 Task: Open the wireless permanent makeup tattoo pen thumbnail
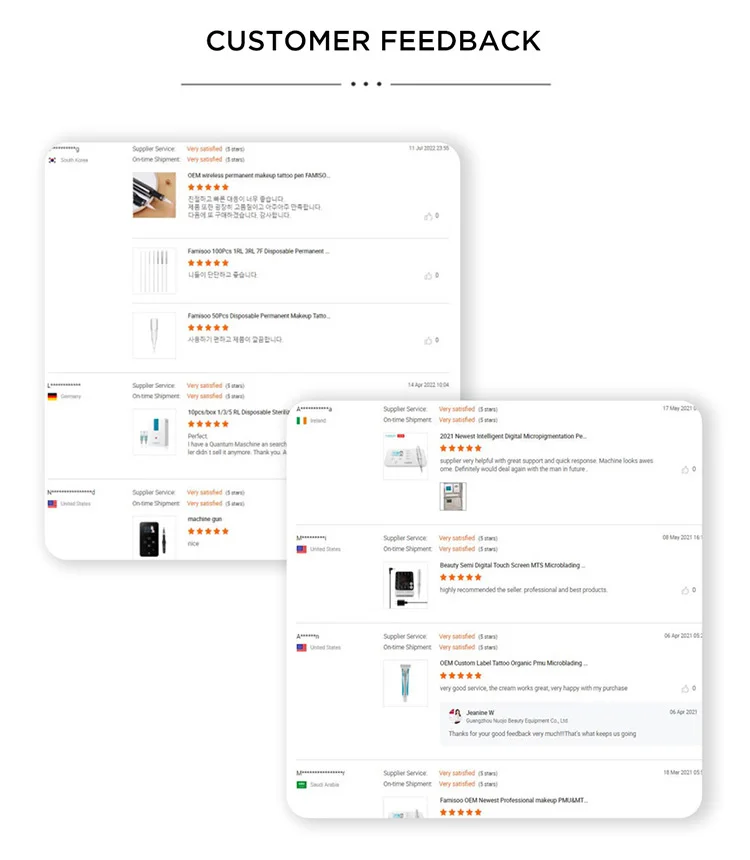(x=154, y=195)
